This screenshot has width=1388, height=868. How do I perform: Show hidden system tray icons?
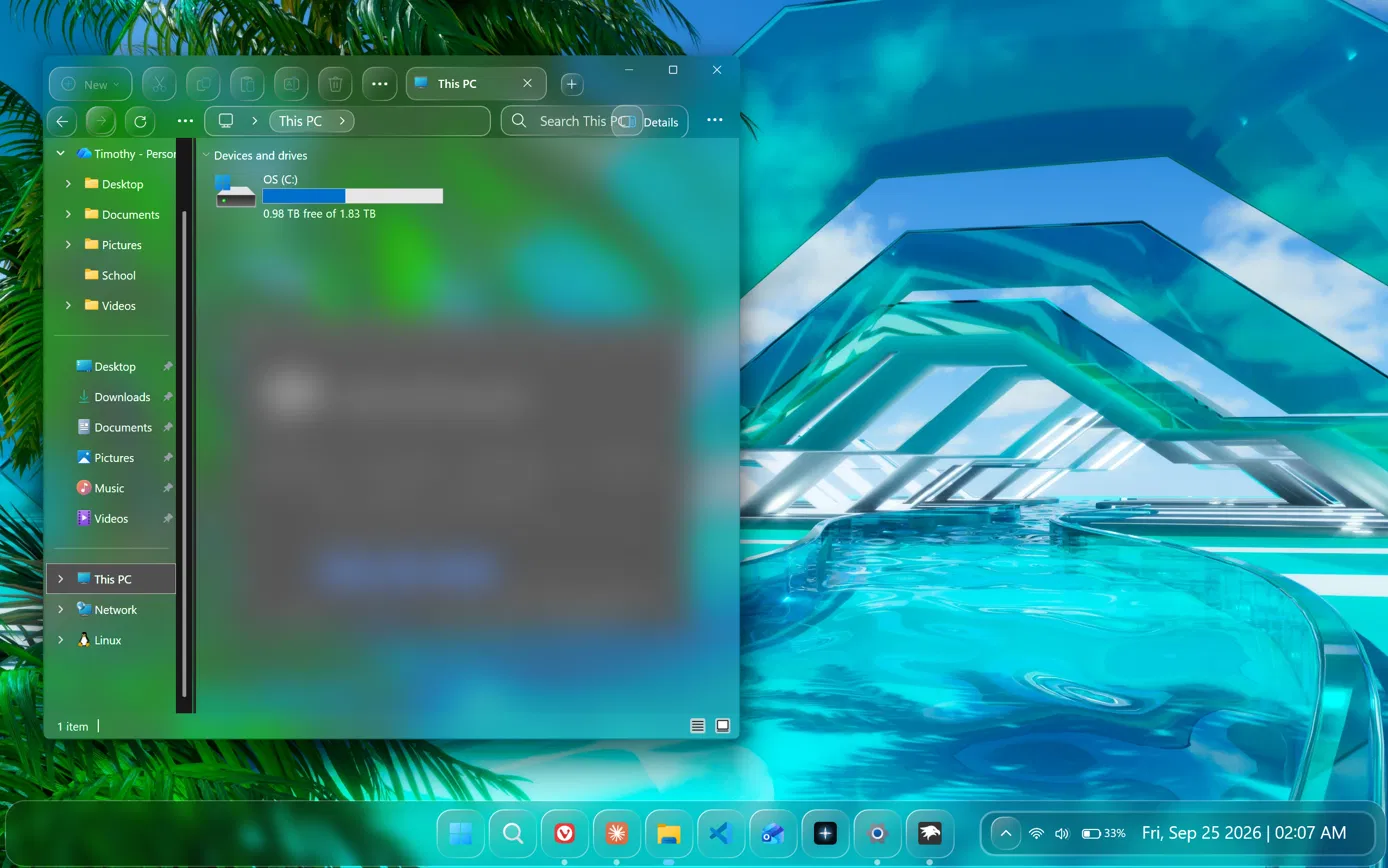[x=1006, y=833]
